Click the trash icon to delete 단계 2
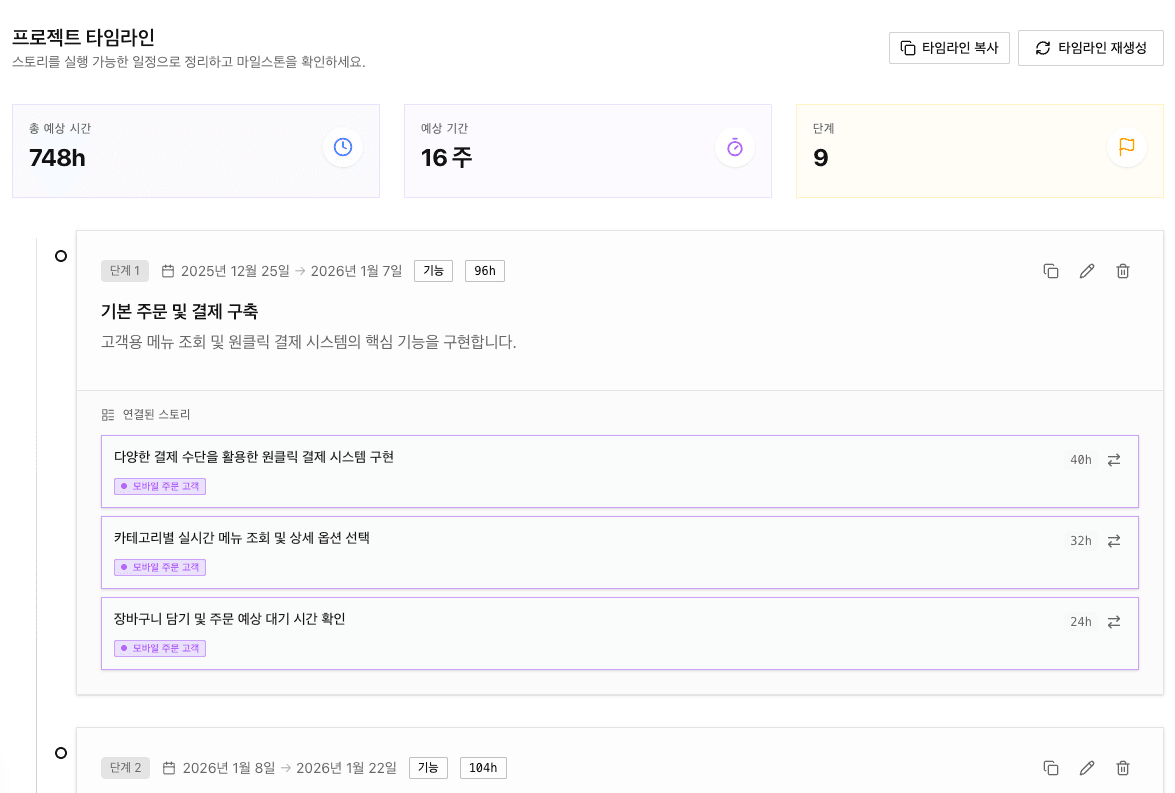The height and width of the screenshot is (793, 1175). point(1123,767)
